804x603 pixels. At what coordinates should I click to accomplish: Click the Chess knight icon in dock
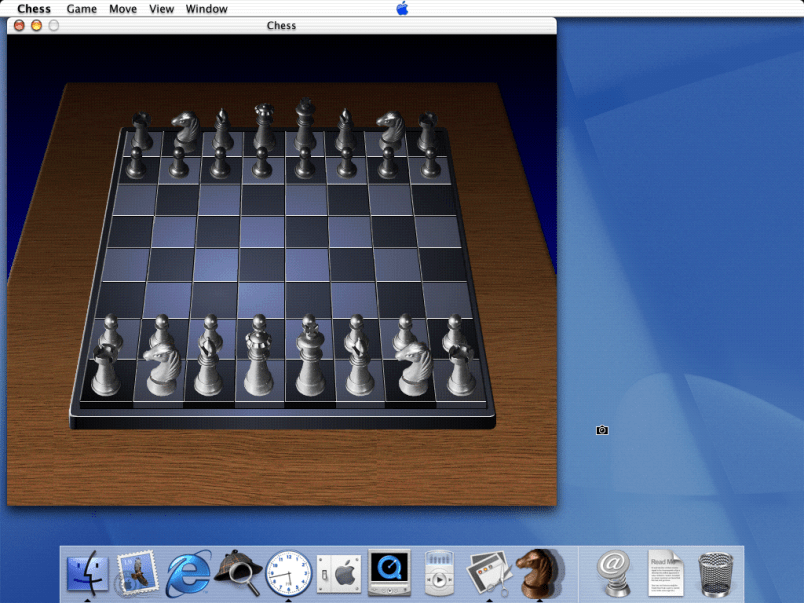click(x=540, y=573)
